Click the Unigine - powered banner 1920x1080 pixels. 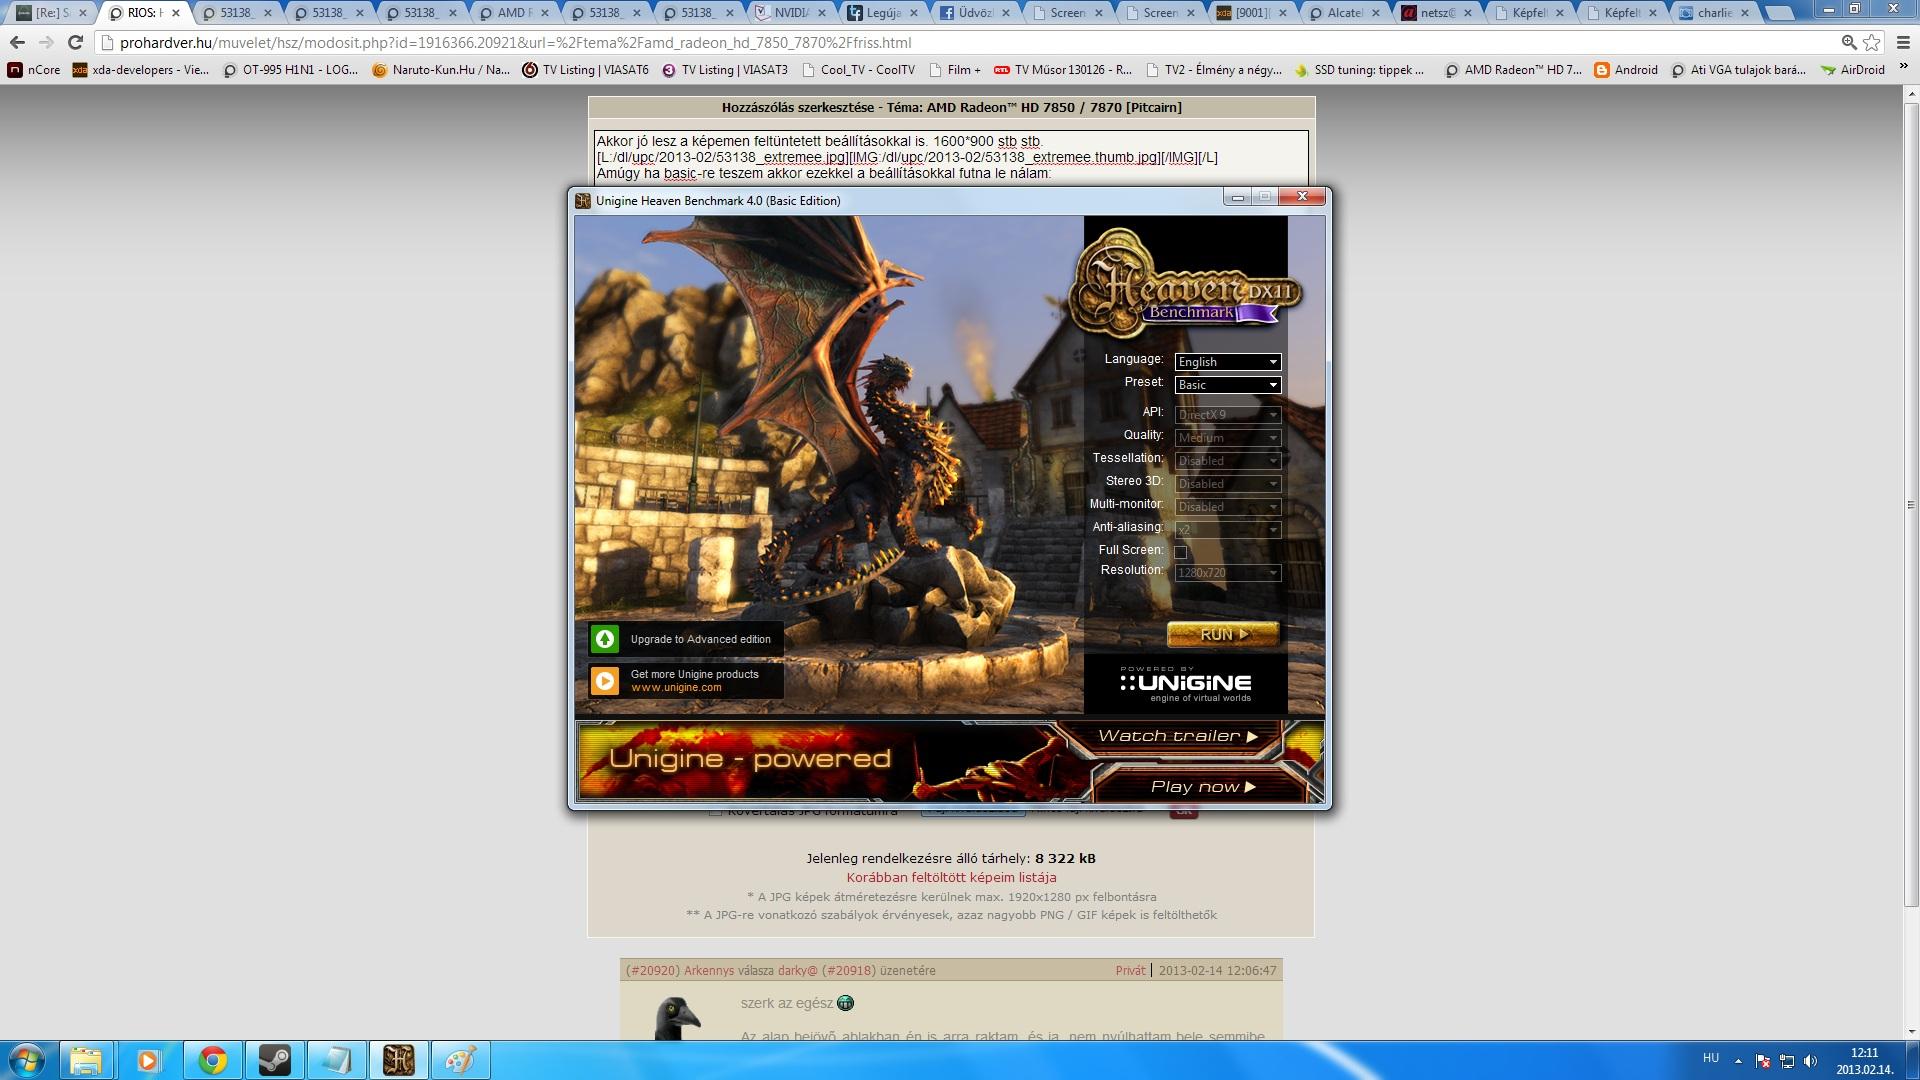pyautogui.click(x=750, y=759)
